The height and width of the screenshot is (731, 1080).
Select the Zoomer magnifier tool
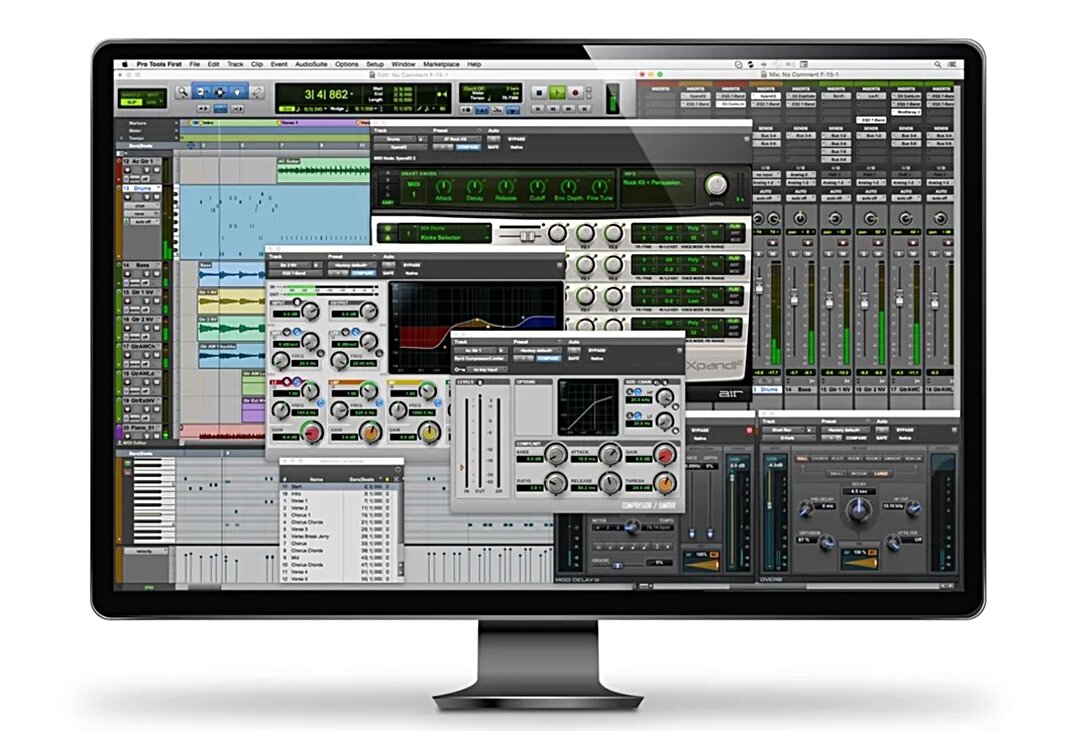pos(183,91)
